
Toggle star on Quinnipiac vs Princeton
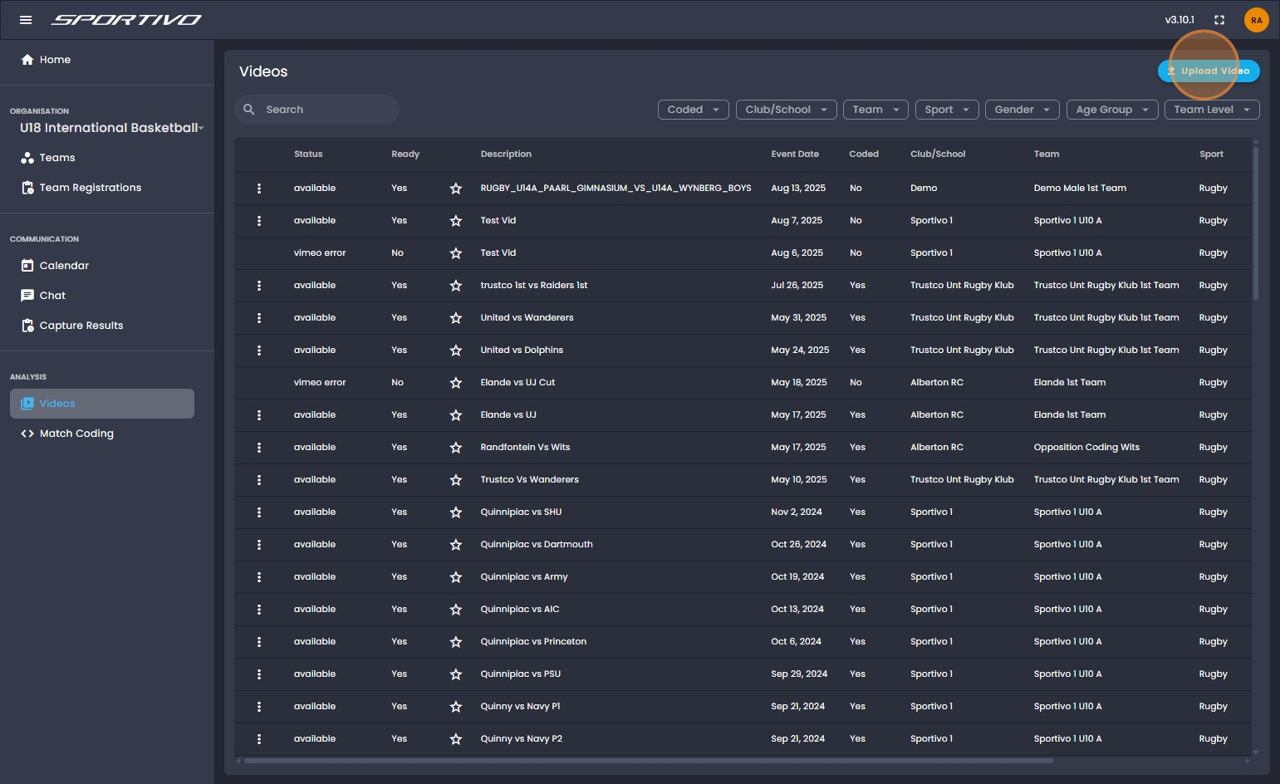(x=456, y=642)
